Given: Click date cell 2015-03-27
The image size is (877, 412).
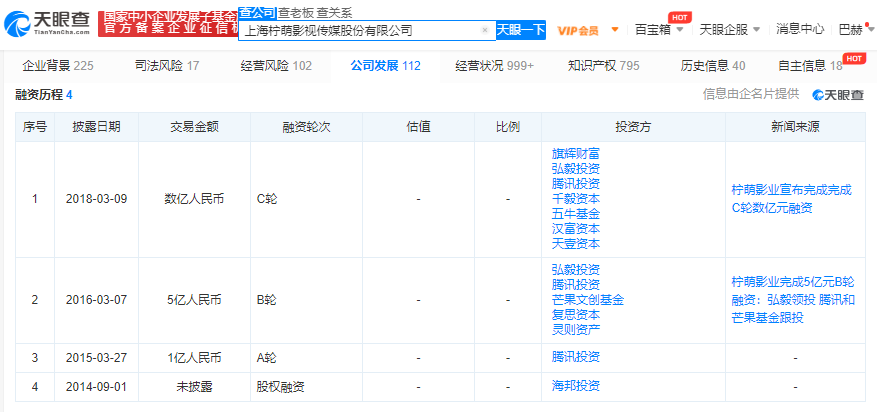Looking at the screenshot, I should [96, 357].
